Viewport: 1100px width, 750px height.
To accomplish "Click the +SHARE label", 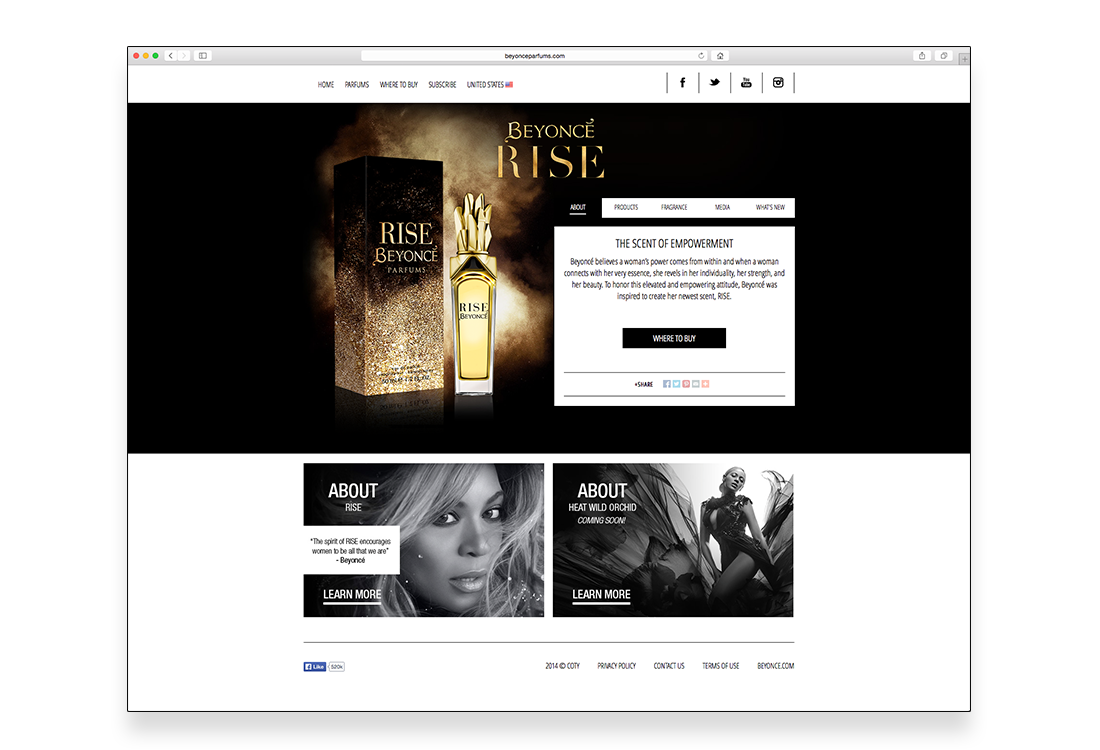I will 643,384.
